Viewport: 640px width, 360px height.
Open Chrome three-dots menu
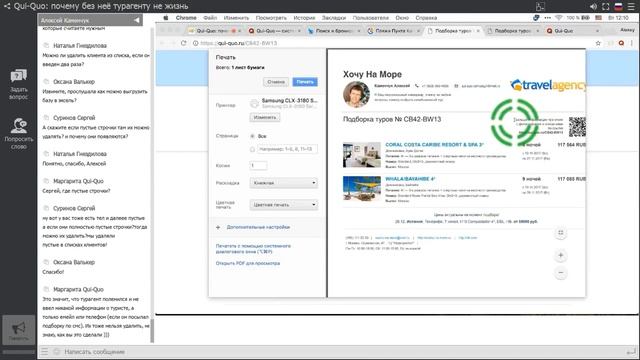click(x=631, y=43)
